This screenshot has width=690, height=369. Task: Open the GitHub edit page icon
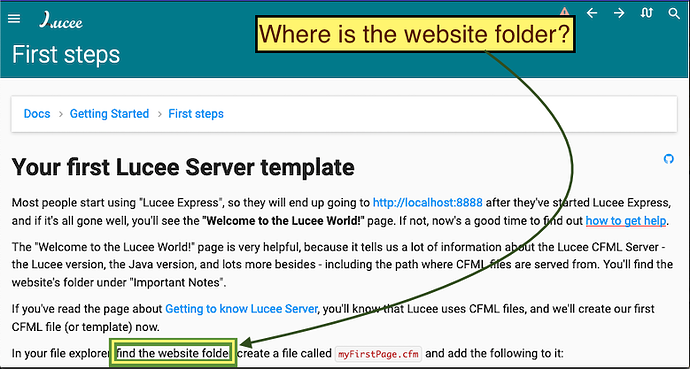pos(668,159)
